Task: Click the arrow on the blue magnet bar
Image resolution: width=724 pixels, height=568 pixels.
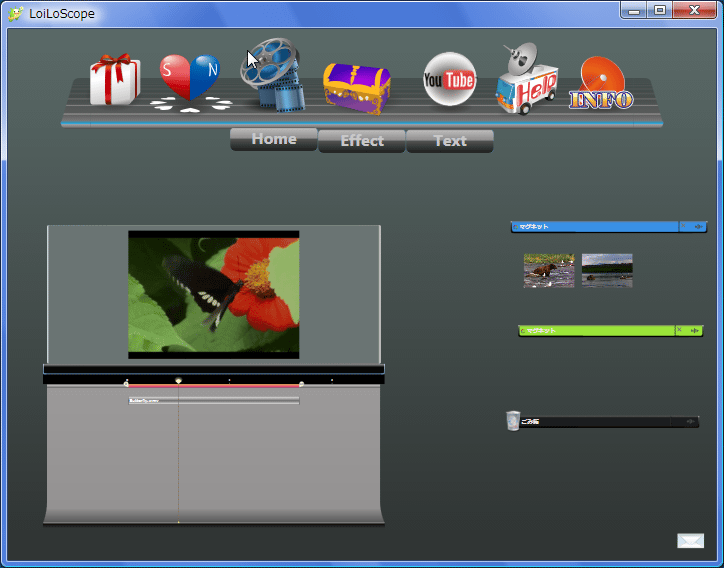Action: pos(697,227)
